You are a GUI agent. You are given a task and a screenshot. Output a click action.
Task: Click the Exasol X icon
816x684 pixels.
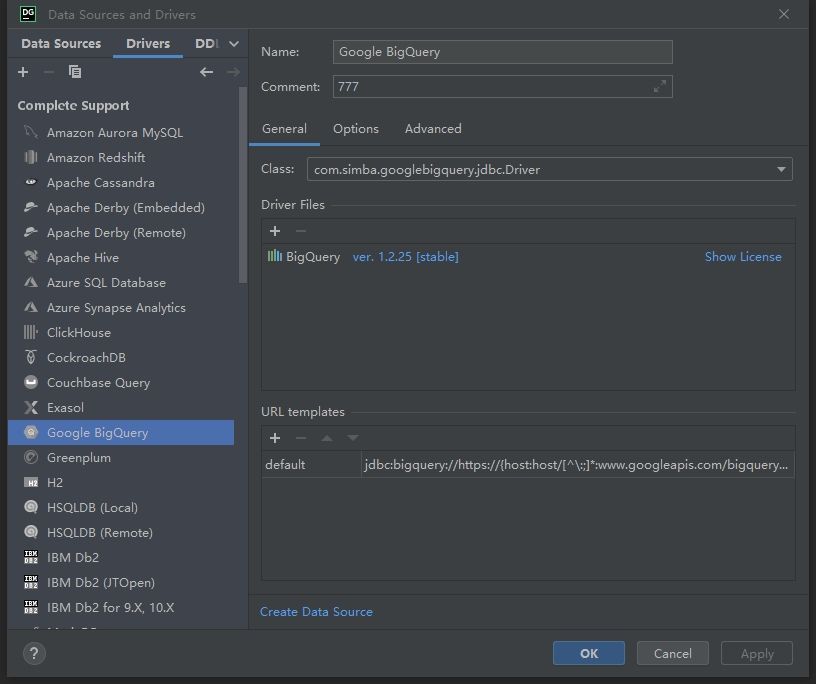click(x=31, y=407)
